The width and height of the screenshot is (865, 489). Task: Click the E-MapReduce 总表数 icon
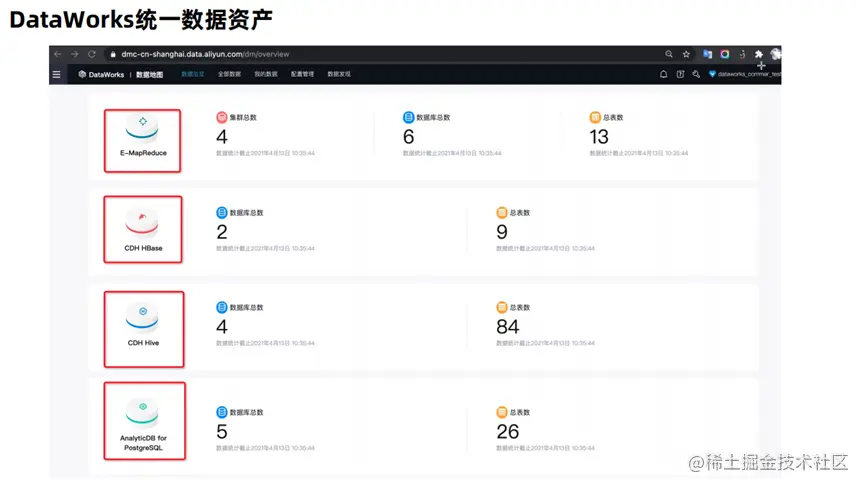[595, 117]
